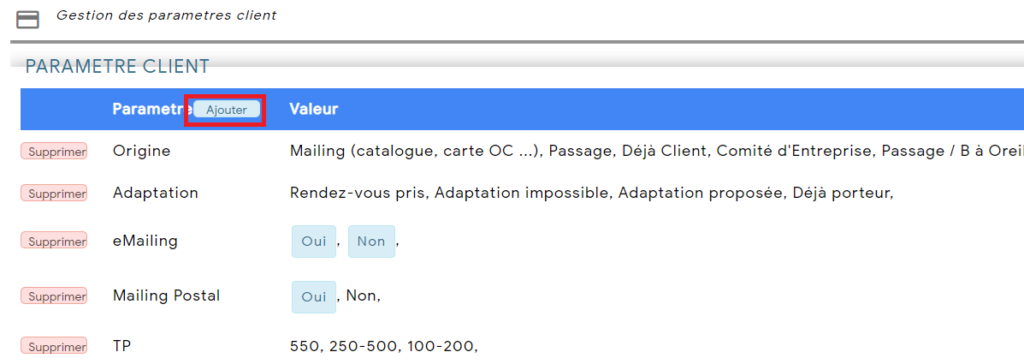Click the Origine parameter name

coord(141,151)
